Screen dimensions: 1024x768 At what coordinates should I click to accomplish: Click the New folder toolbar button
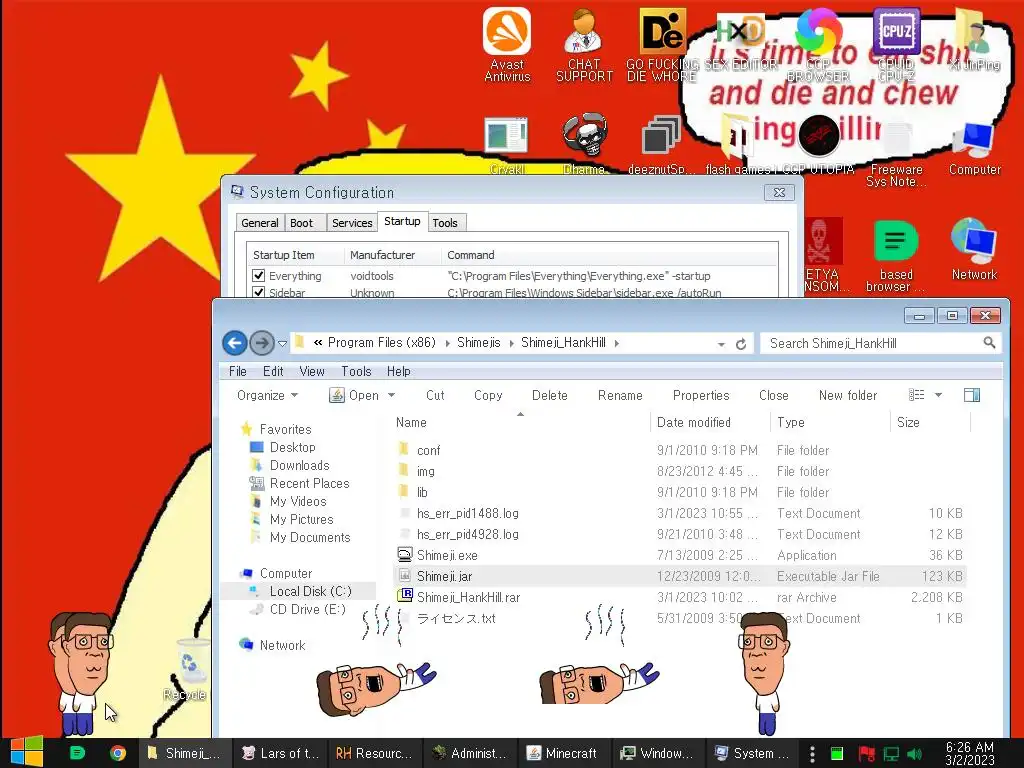pyautogui.click(x=848, y=395)
